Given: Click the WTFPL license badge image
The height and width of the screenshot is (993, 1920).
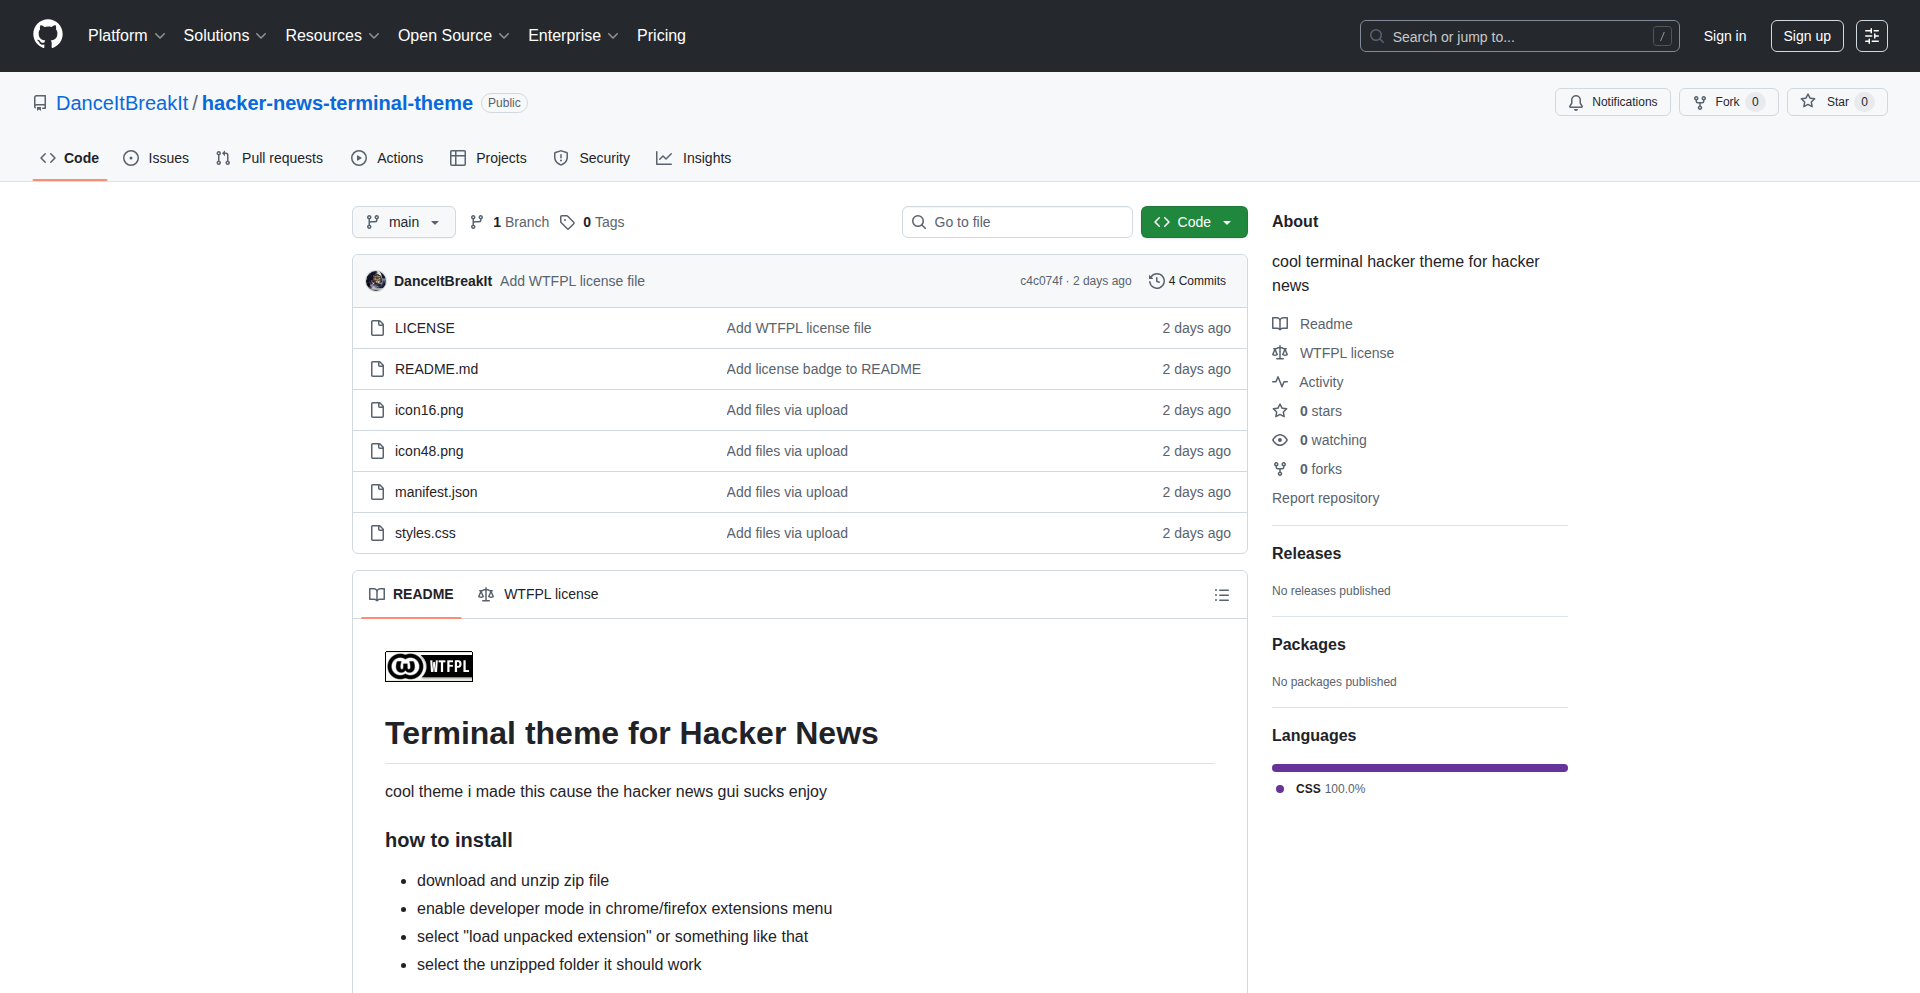Looking at the screenshot, I should point(428,666).
